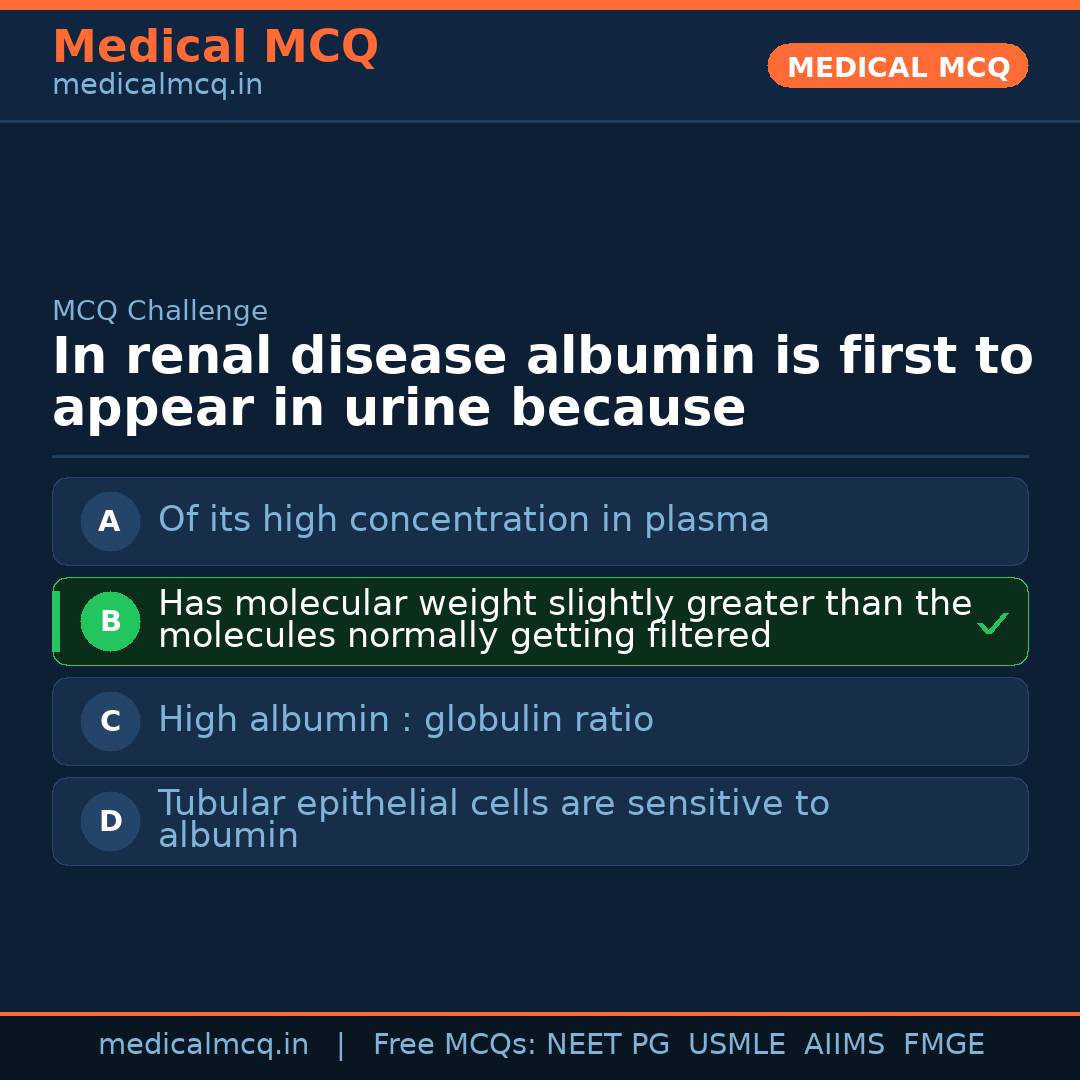Click 'FMGE' in the footer
The height and width of the screenshot is (1080, 1080).
943,1045
